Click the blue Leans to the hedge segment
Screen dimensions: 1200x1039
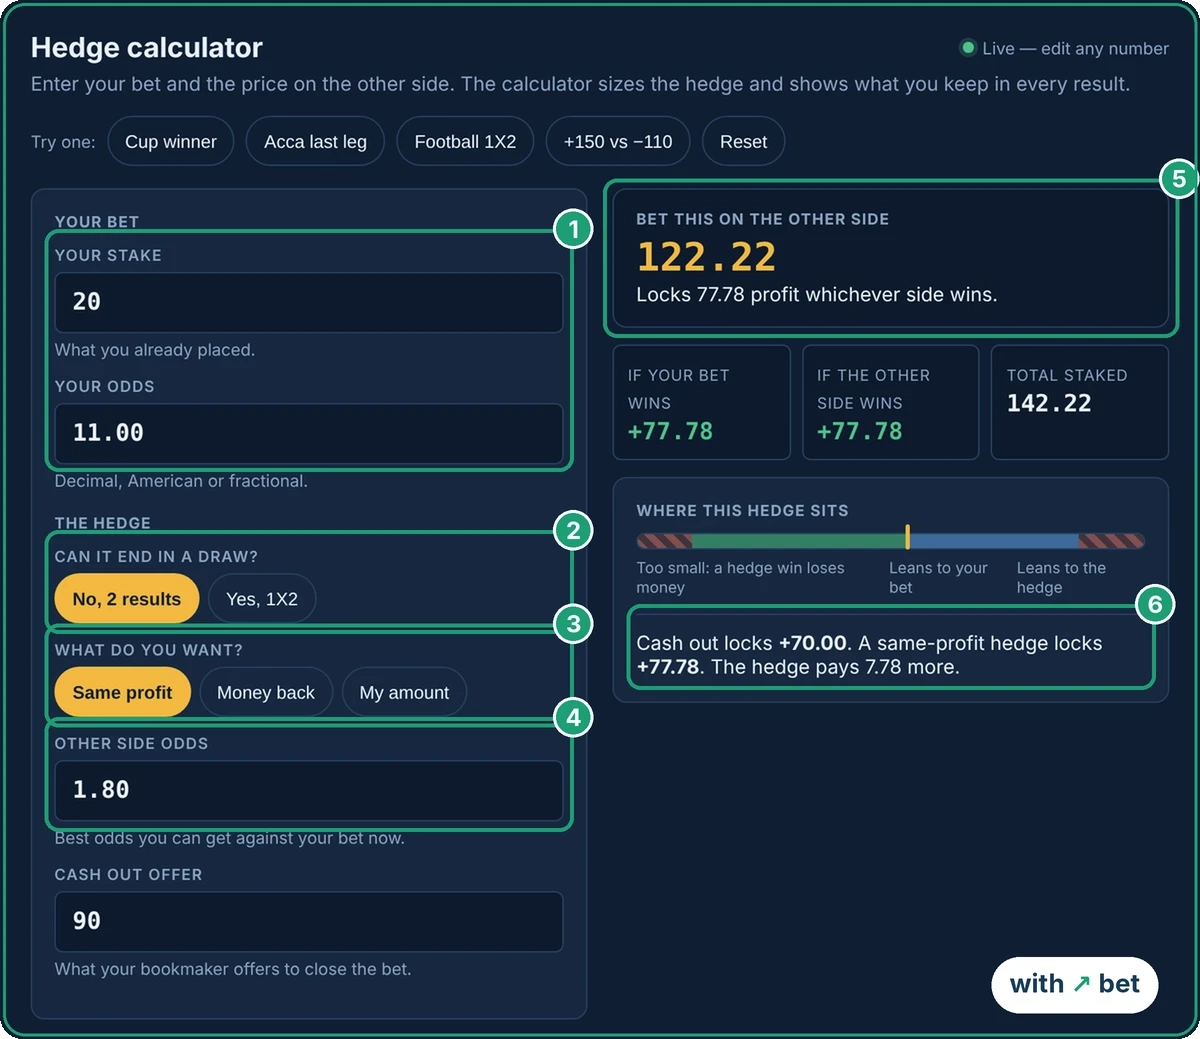point(994,541)
